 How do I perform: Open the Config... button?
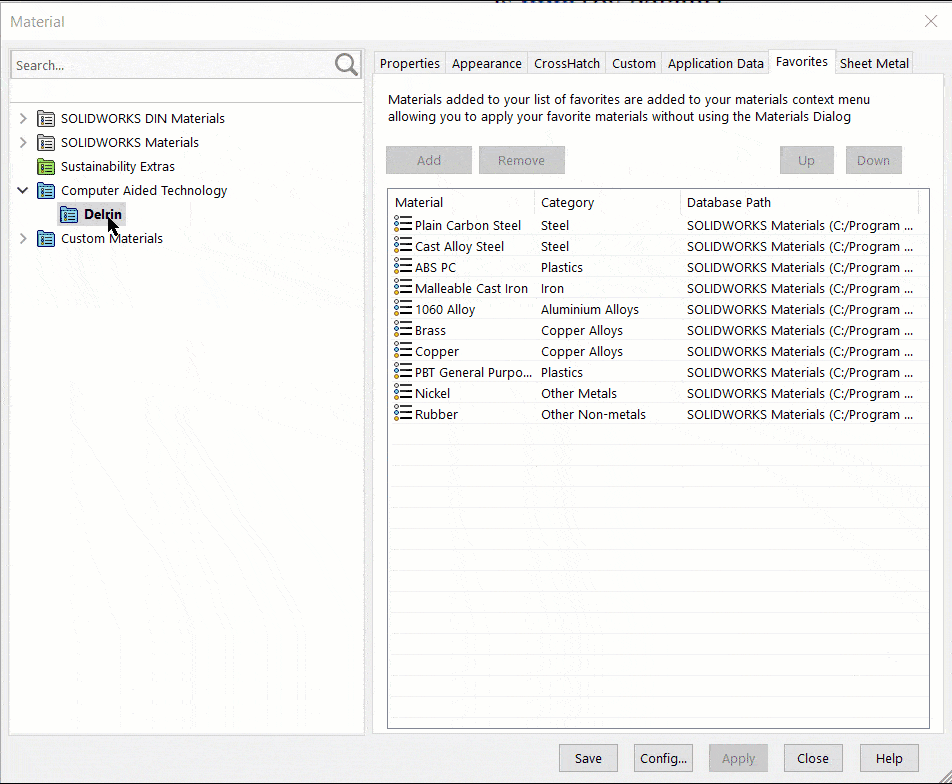(663, 758)
